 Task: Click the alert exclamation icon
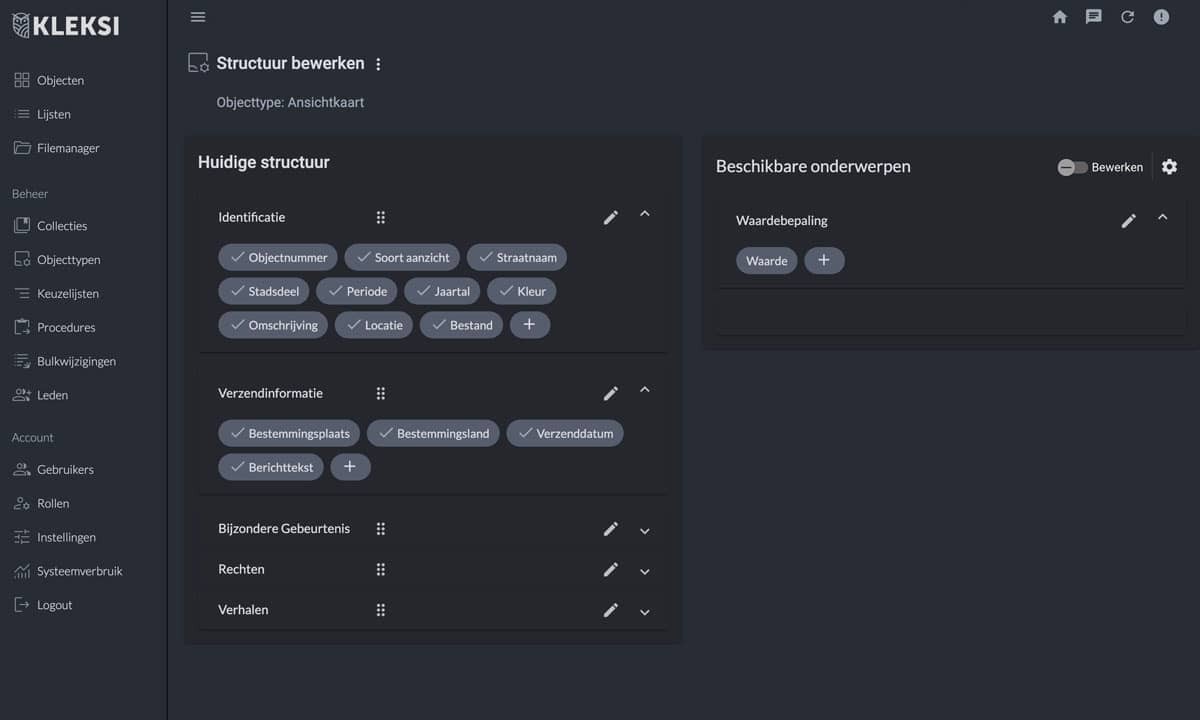tap(1161, 17)
